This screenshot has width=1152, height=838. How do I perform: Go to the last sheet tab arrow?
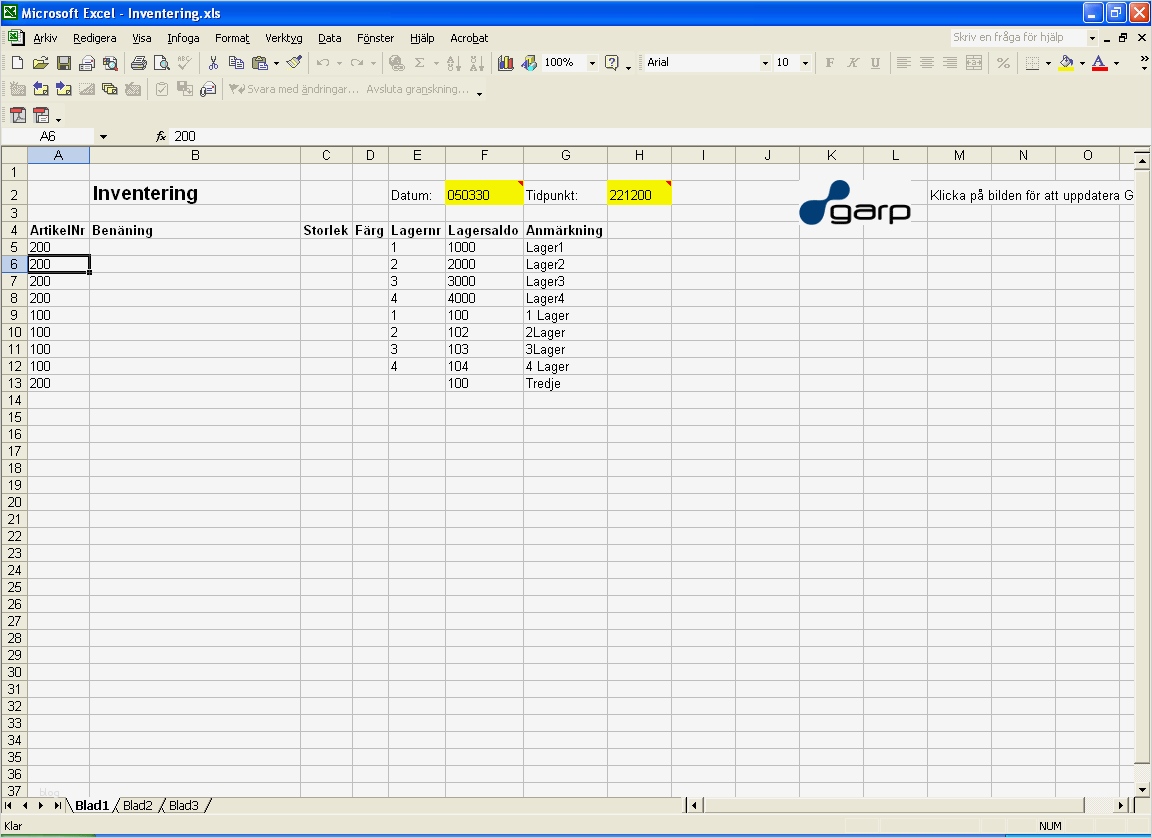57,806
